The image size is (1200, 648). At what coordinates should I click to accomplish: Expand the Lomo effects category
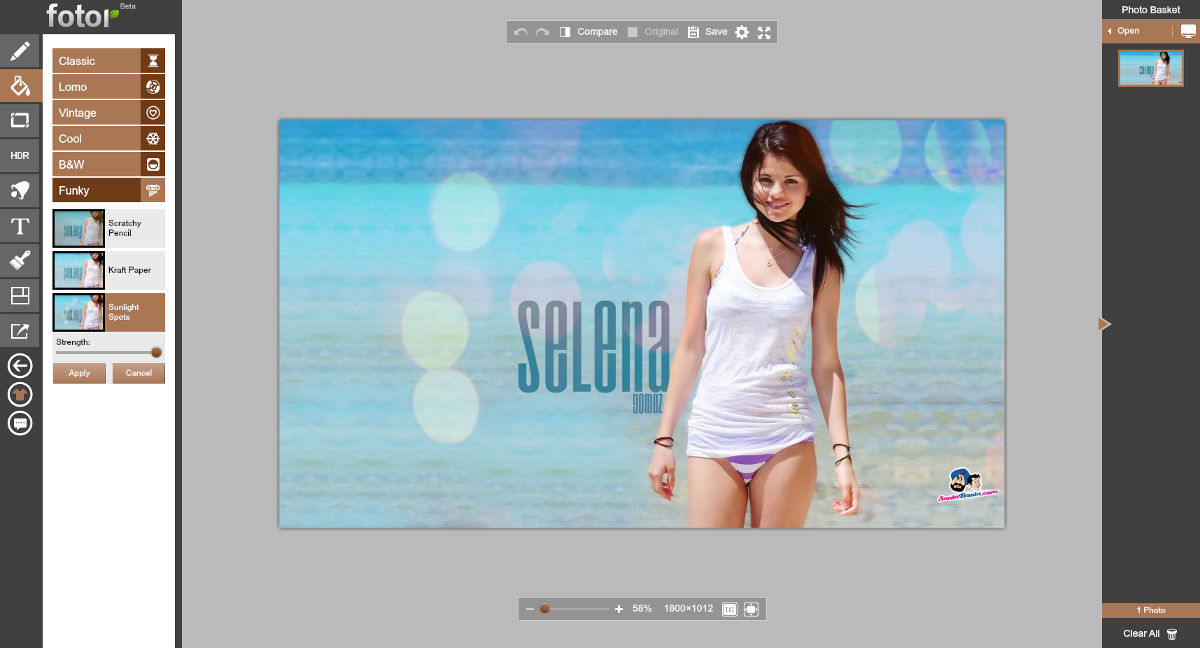109,87
